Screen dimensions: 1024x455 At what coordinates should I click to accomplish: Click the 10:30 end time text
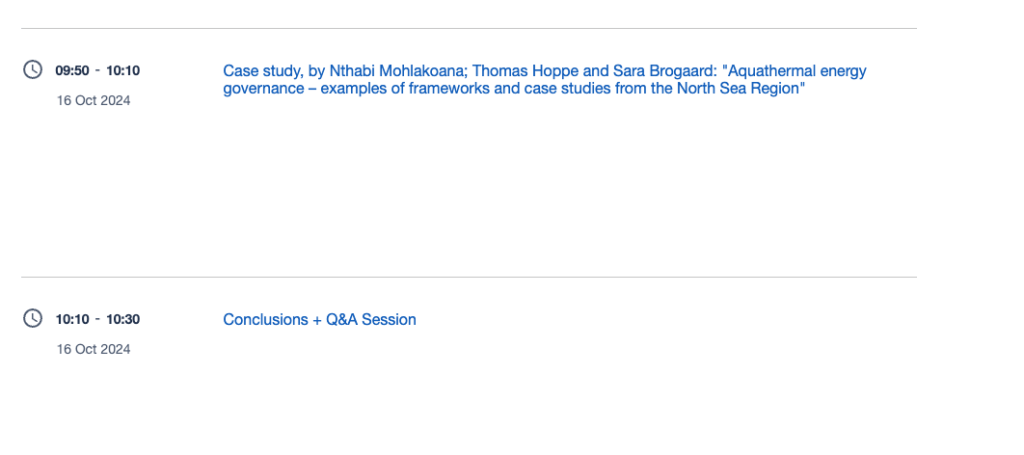pos(123,319)
